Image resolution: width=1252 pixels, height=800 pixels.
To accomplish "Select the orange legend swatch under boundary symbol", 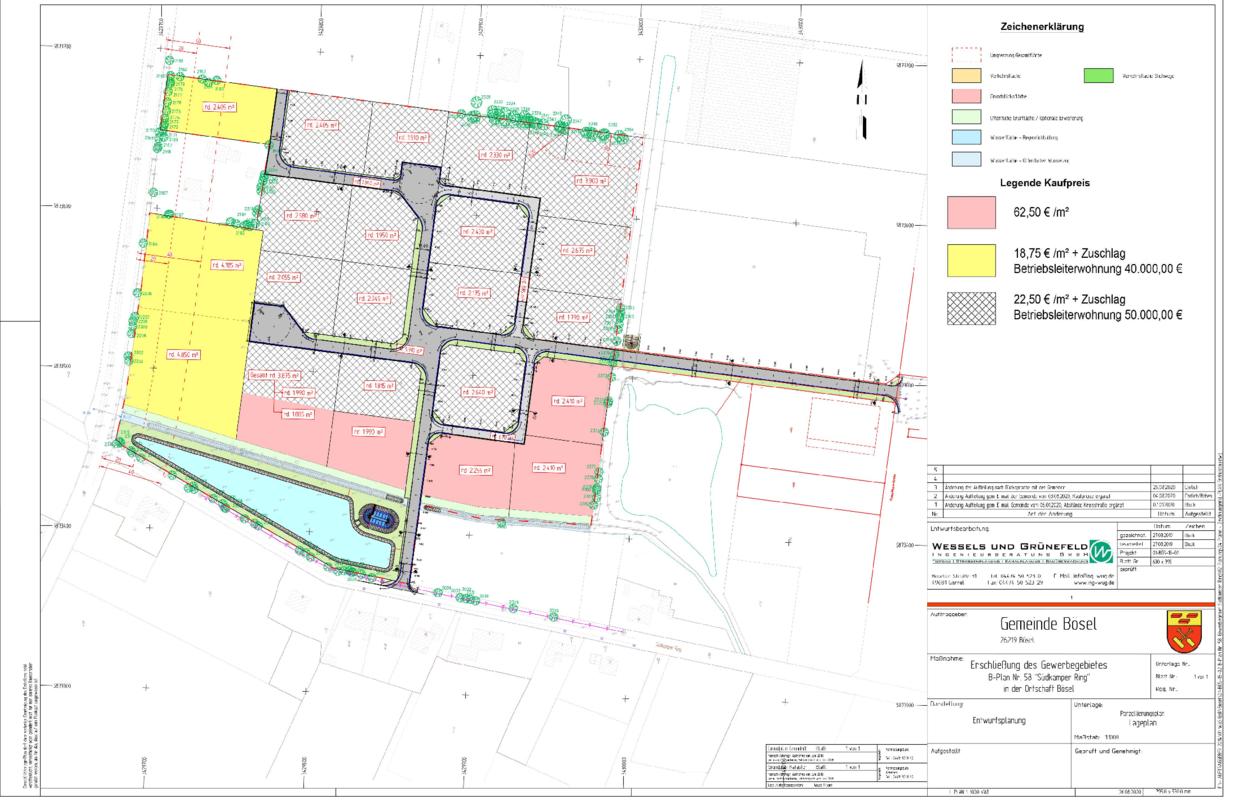I will coord(965,75).
